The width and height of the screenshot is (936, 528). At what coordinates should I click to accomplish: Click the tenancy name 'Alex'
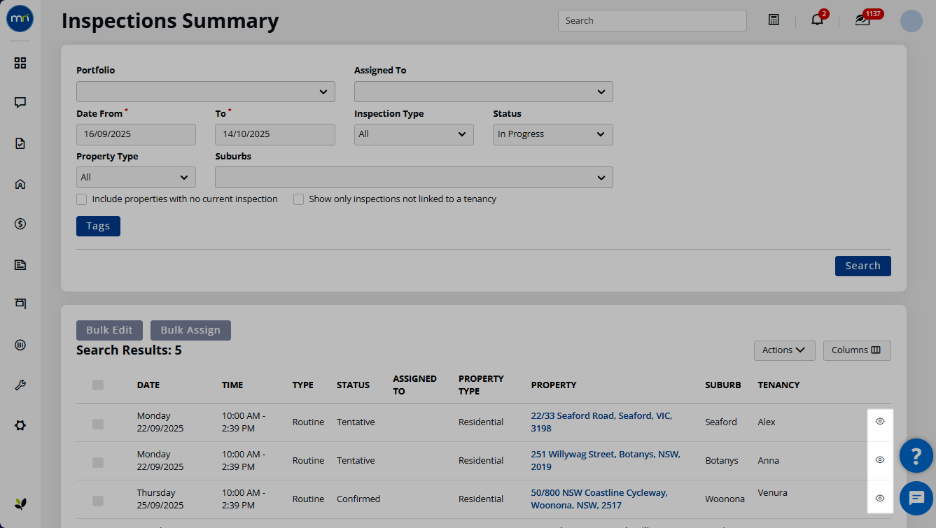pyautogui.click(x=766, y=422)
